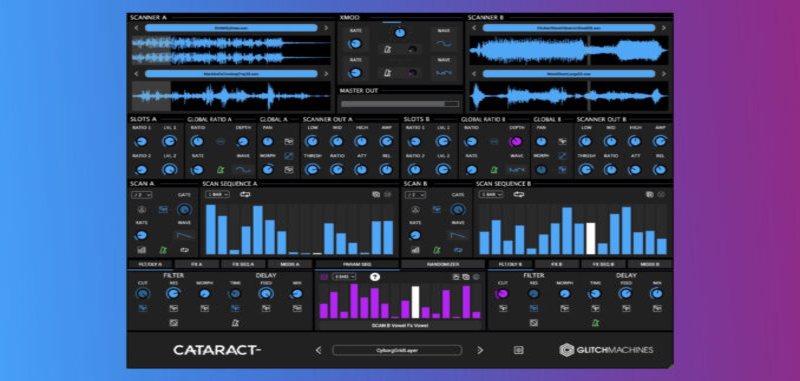The image size is (800, 381).
Task: Open the WAVE selector in Global Ratio B
Action: (x=517, y=170)
